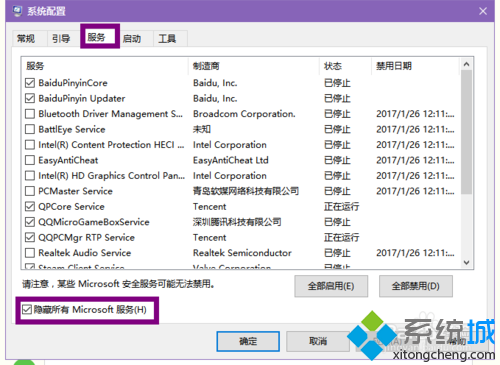Select the EasyAntiCheat Ltd manufacturer cell
Image resolution: width=500 pixels, height=365 pixels.
pyautogui.click(x=230, y=160)
